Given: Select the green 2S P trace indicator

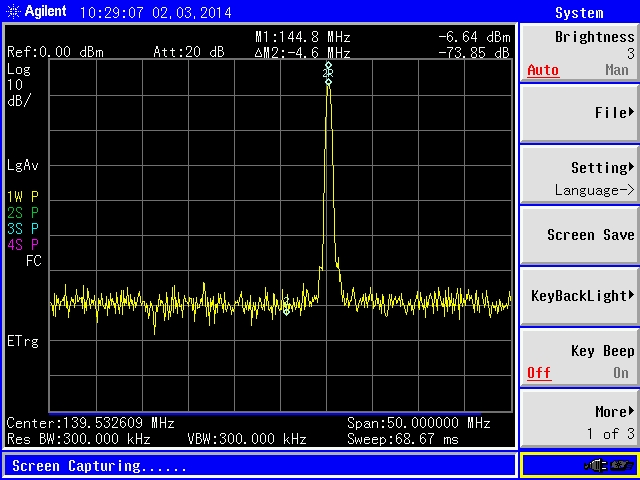Looking at the screenshot, I should [22, 213].
